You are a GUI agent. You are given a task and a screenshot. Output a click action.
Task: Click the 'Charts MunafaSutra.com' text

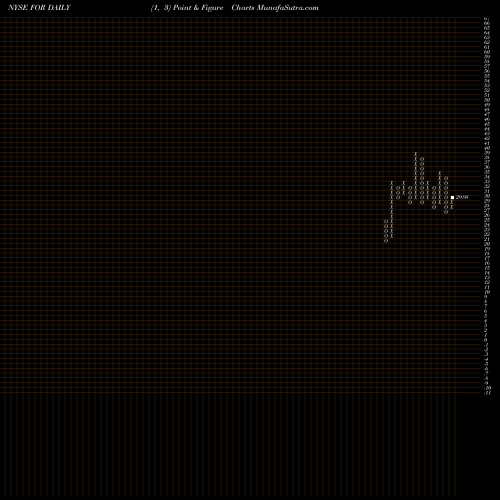pos(275,8)
